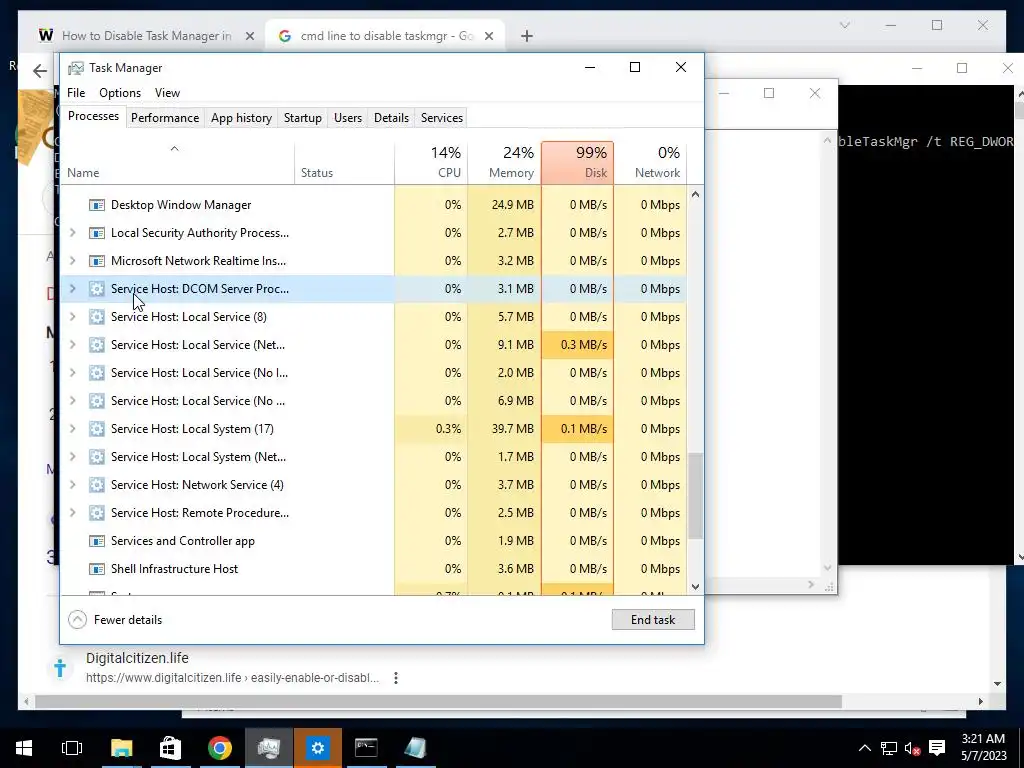This screenshot has width=1024, height=768.
Task: Open the Digitalcitizen.life result options menu
Action: pyautogui.click(x=396, y=678)
